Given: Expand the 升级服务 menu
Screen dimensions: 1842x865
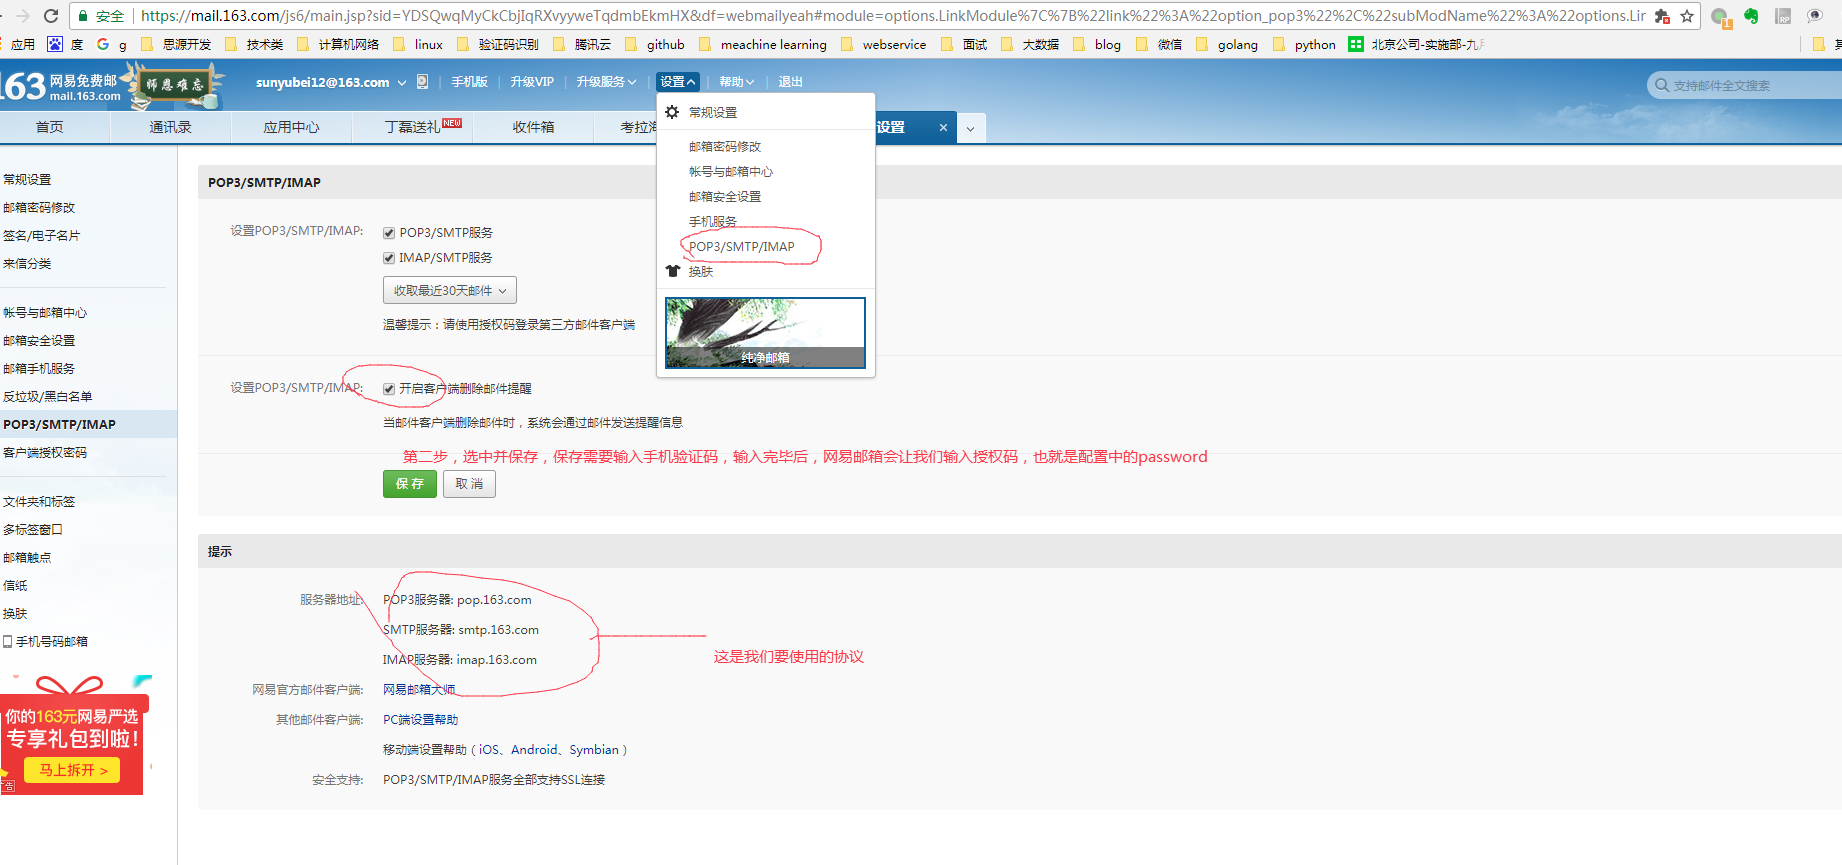Looking at the screenshot, I should pos(606,82).
